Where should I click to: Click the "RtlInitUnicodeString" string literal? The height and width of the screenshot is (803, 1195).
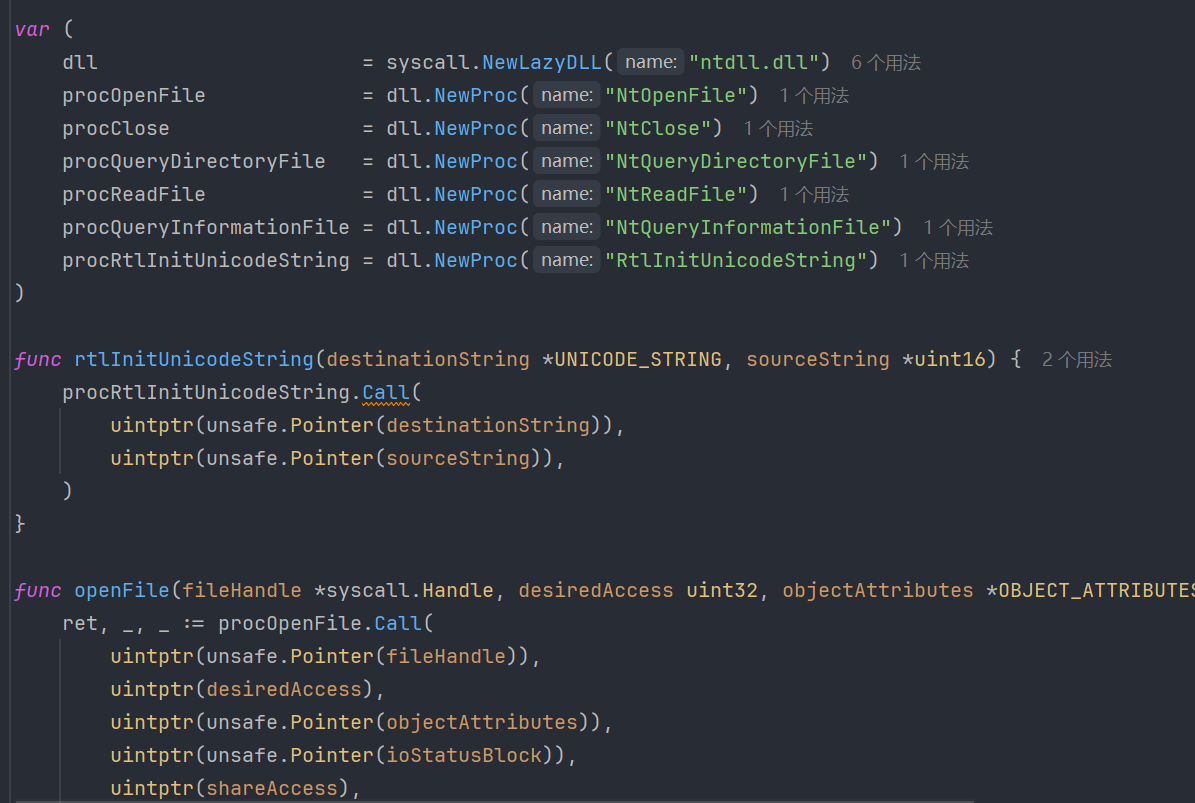pos(736,260)
